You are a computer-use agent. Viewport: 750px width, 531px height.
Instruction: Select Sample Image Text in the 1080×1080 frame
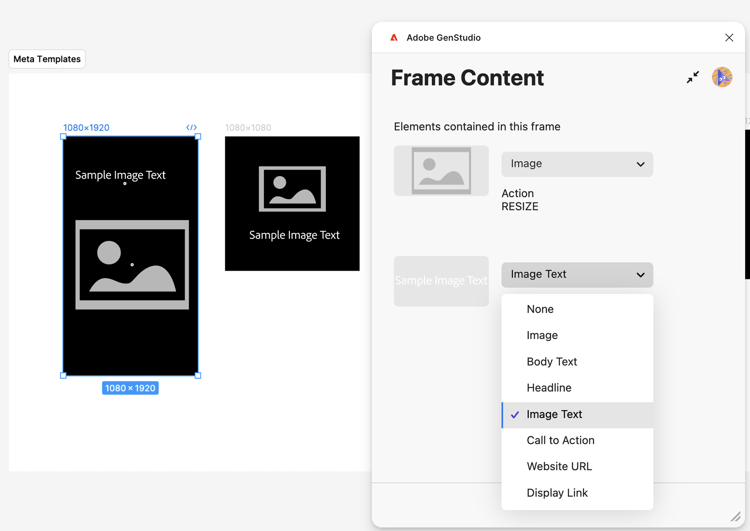294,235
